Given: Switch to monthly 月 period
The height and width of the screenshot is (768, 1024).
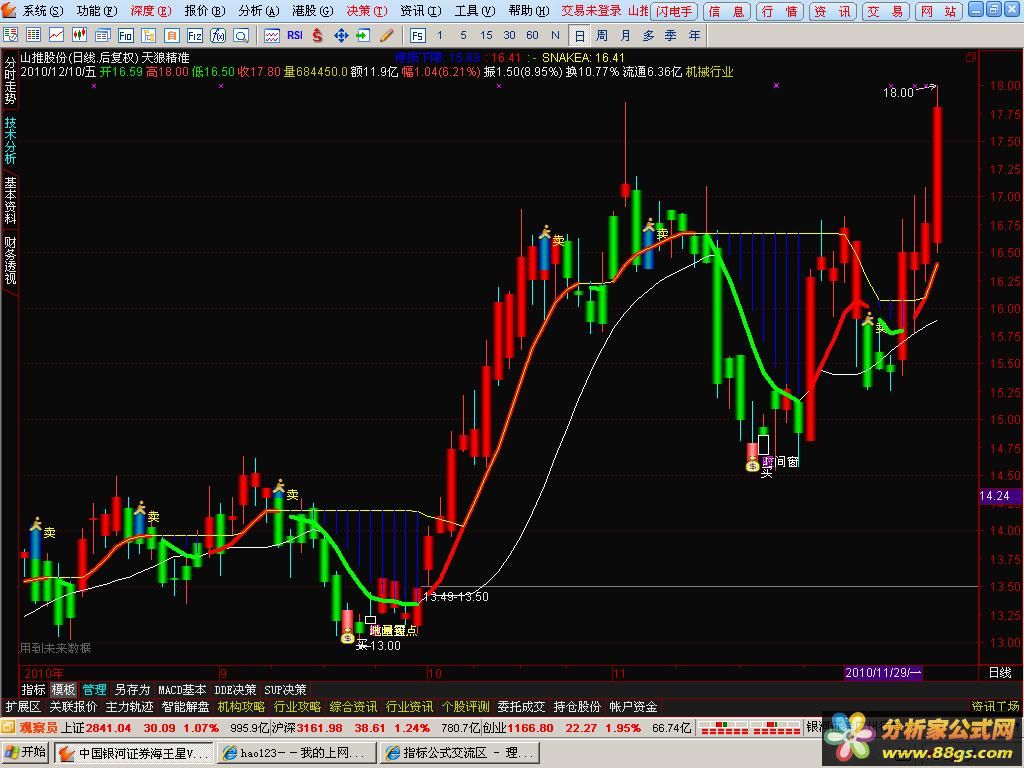Looking at the screenshot, I should tap(626, 35).
